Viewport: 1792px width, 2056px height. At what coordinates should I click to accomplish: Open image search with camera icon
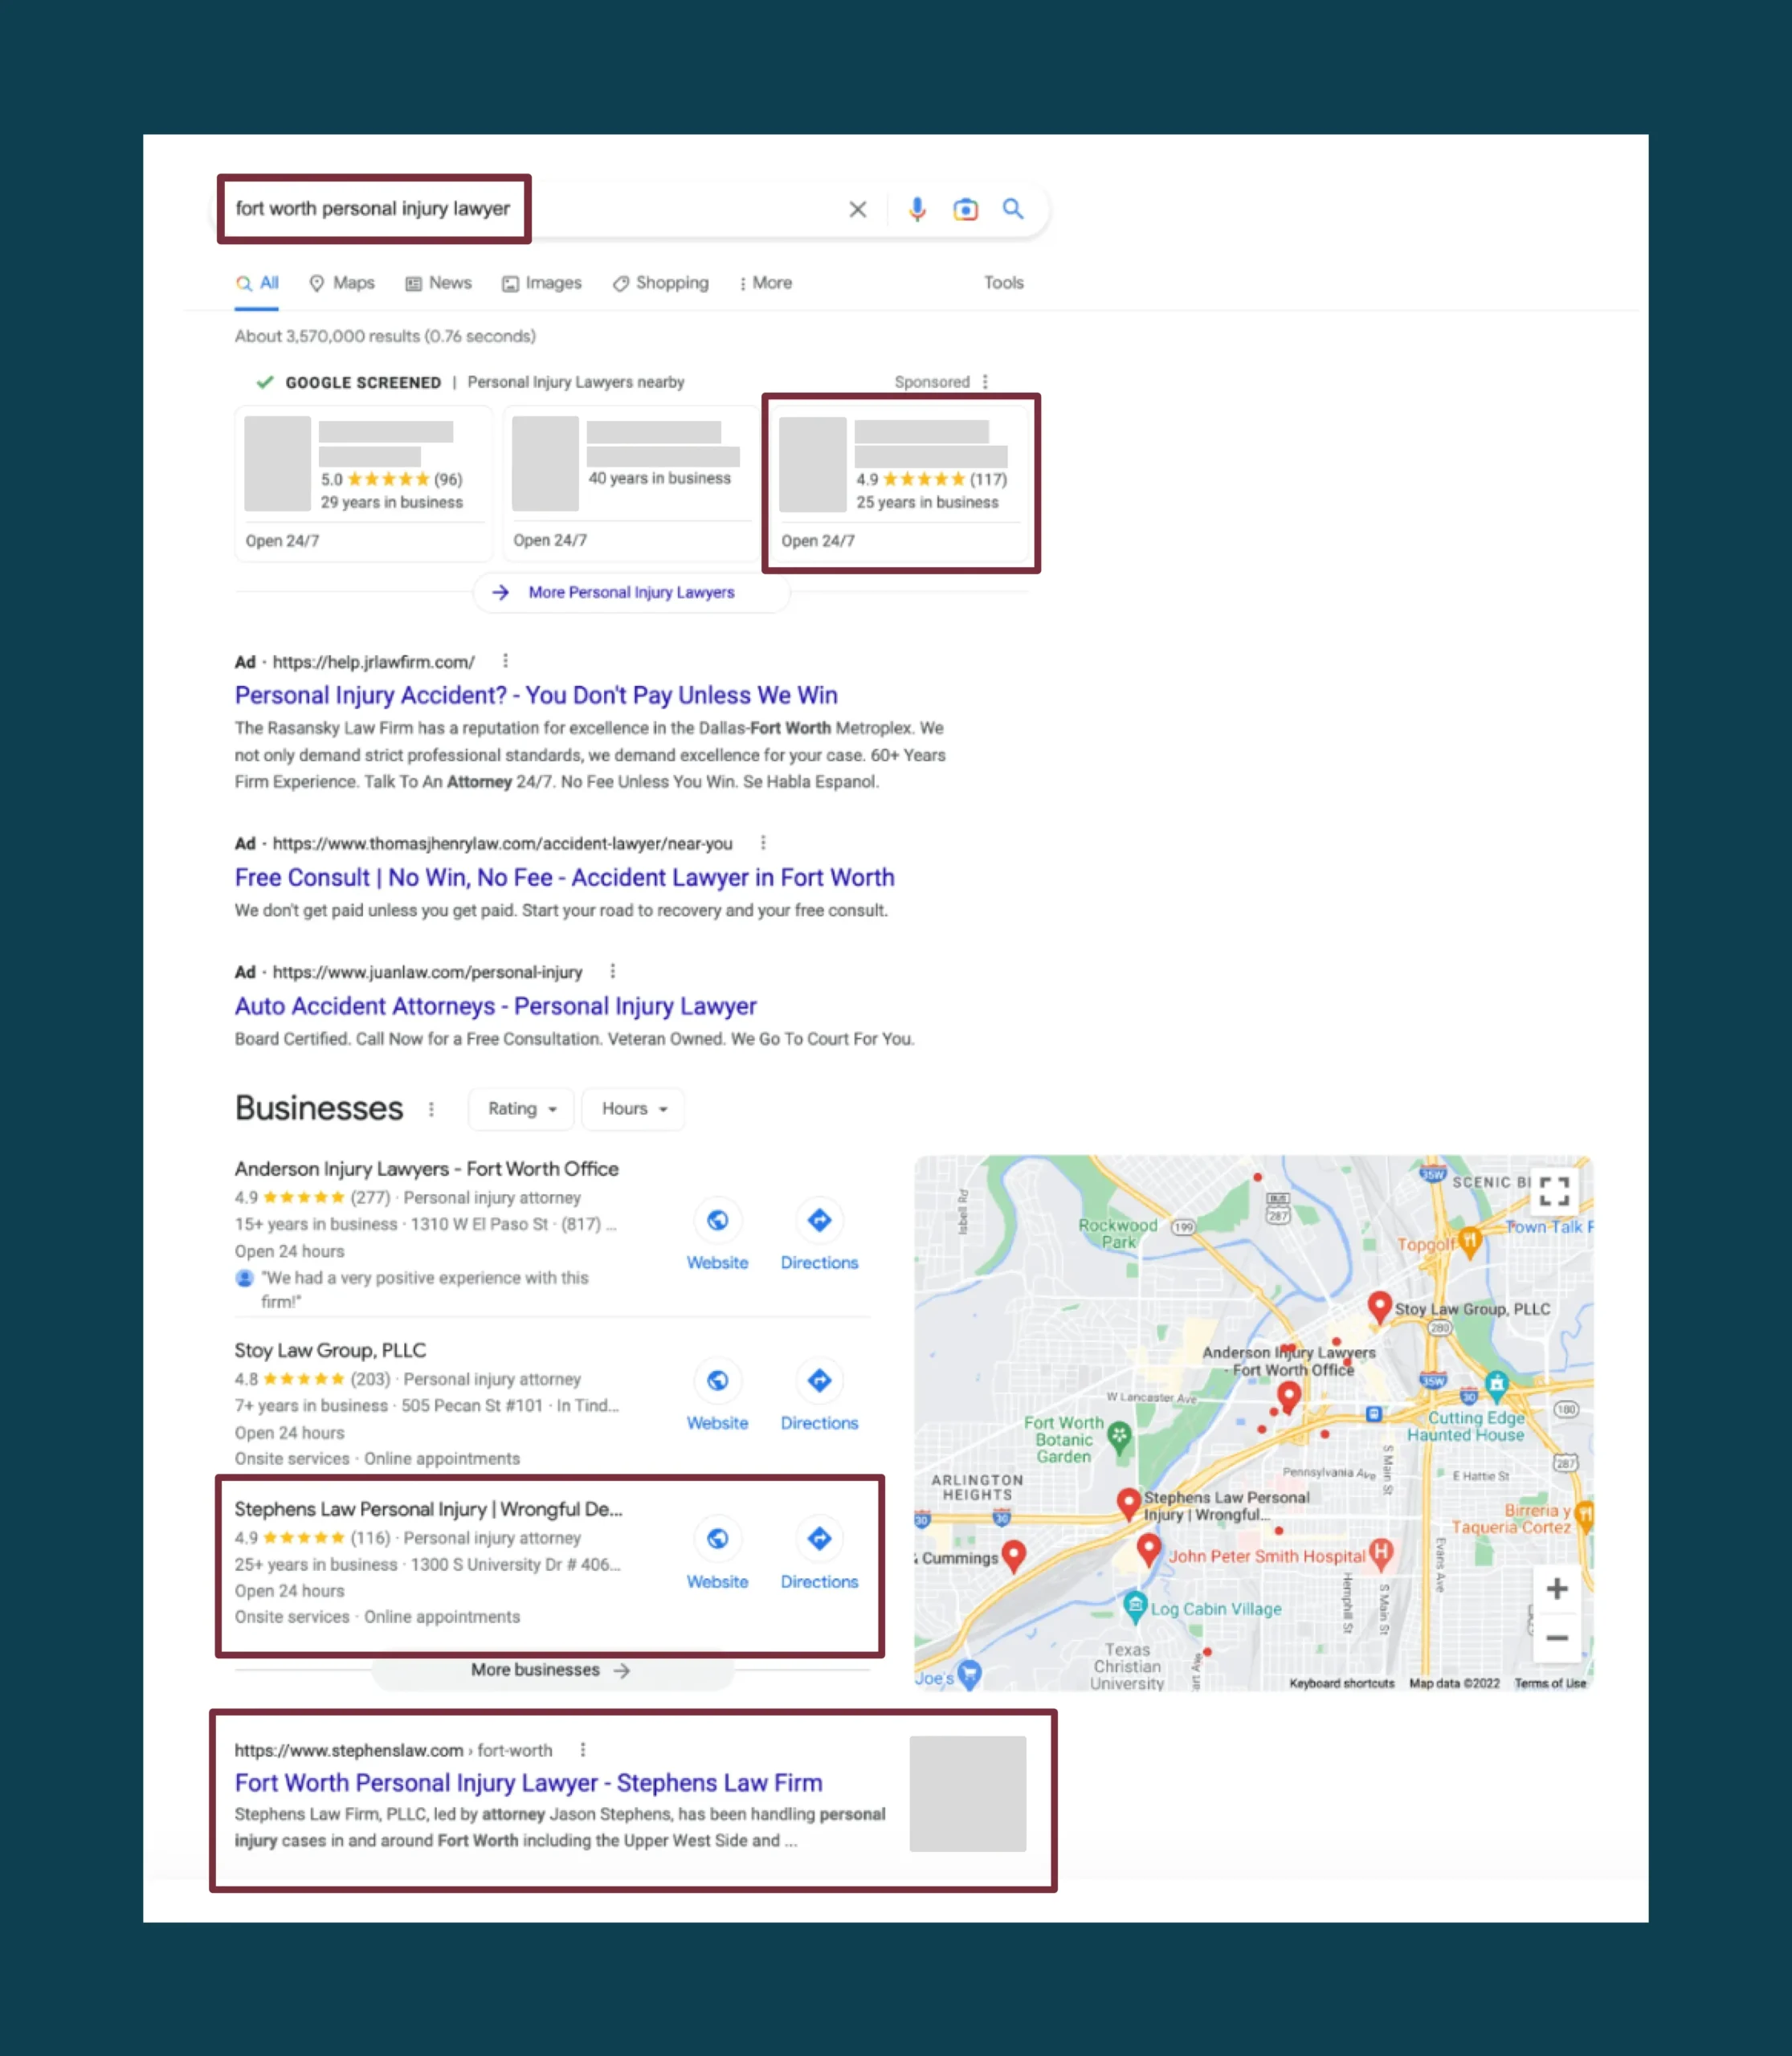[x=965, y=209]
